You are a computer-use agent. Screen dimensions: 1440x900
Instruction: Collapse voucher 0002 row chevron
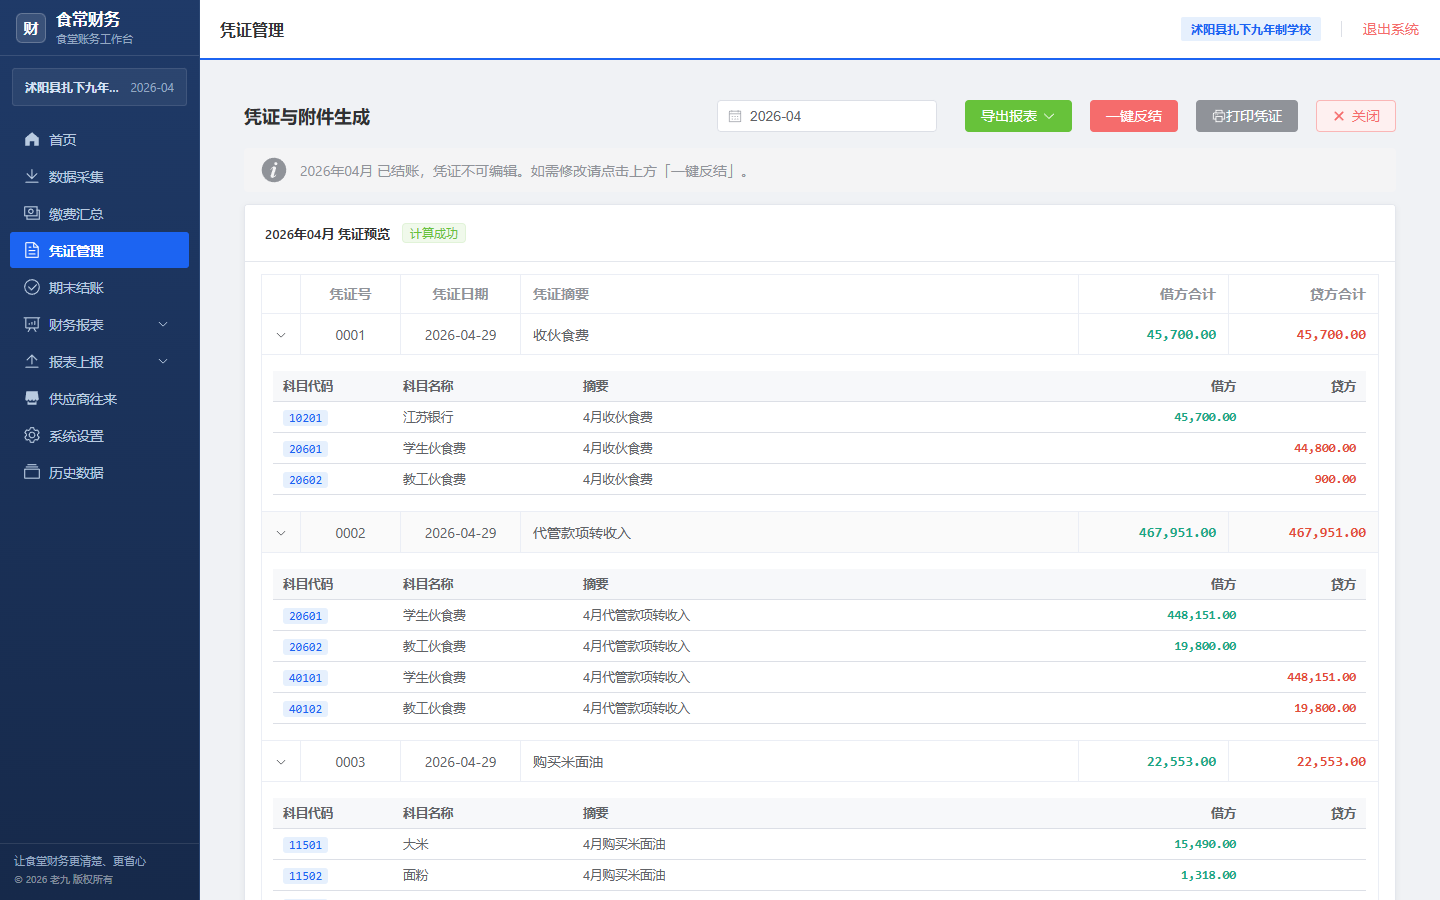281,533
